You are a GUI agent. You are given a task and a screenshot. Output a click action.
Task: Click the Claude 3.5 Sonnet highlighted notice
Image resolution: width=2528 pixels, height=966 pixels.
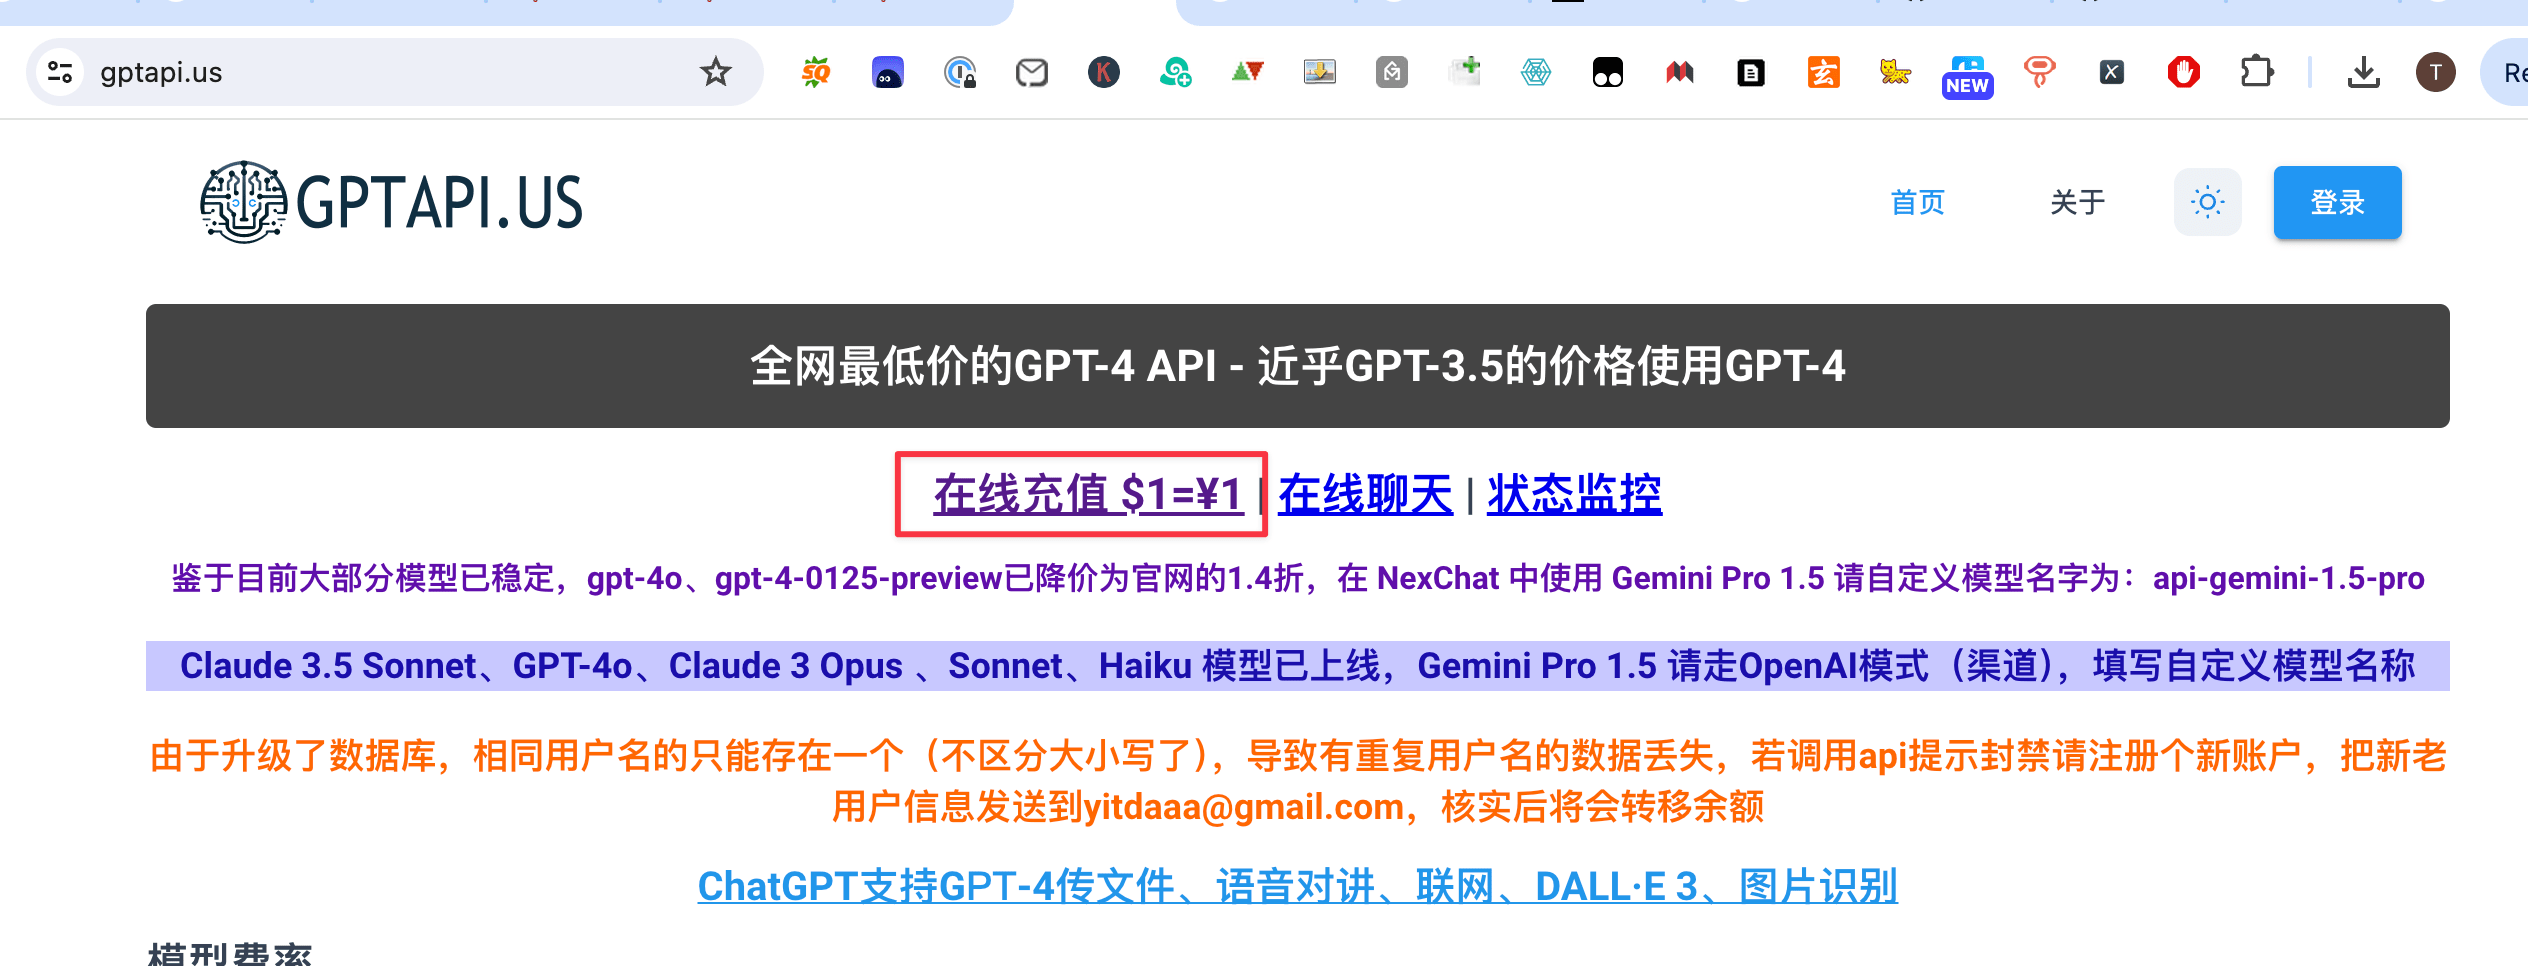(1298, 666)
